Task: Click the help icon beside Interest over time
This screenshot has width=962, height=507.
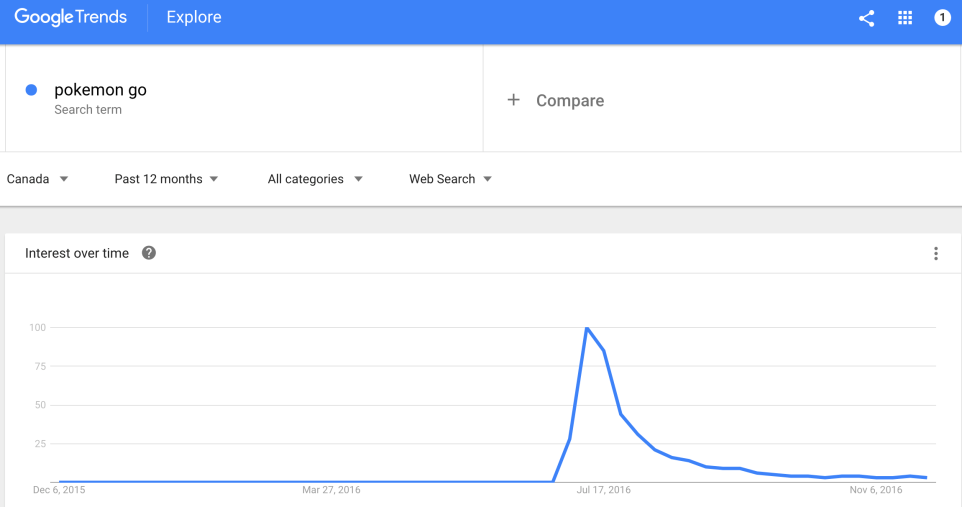Action: click(x=149, y=253)
